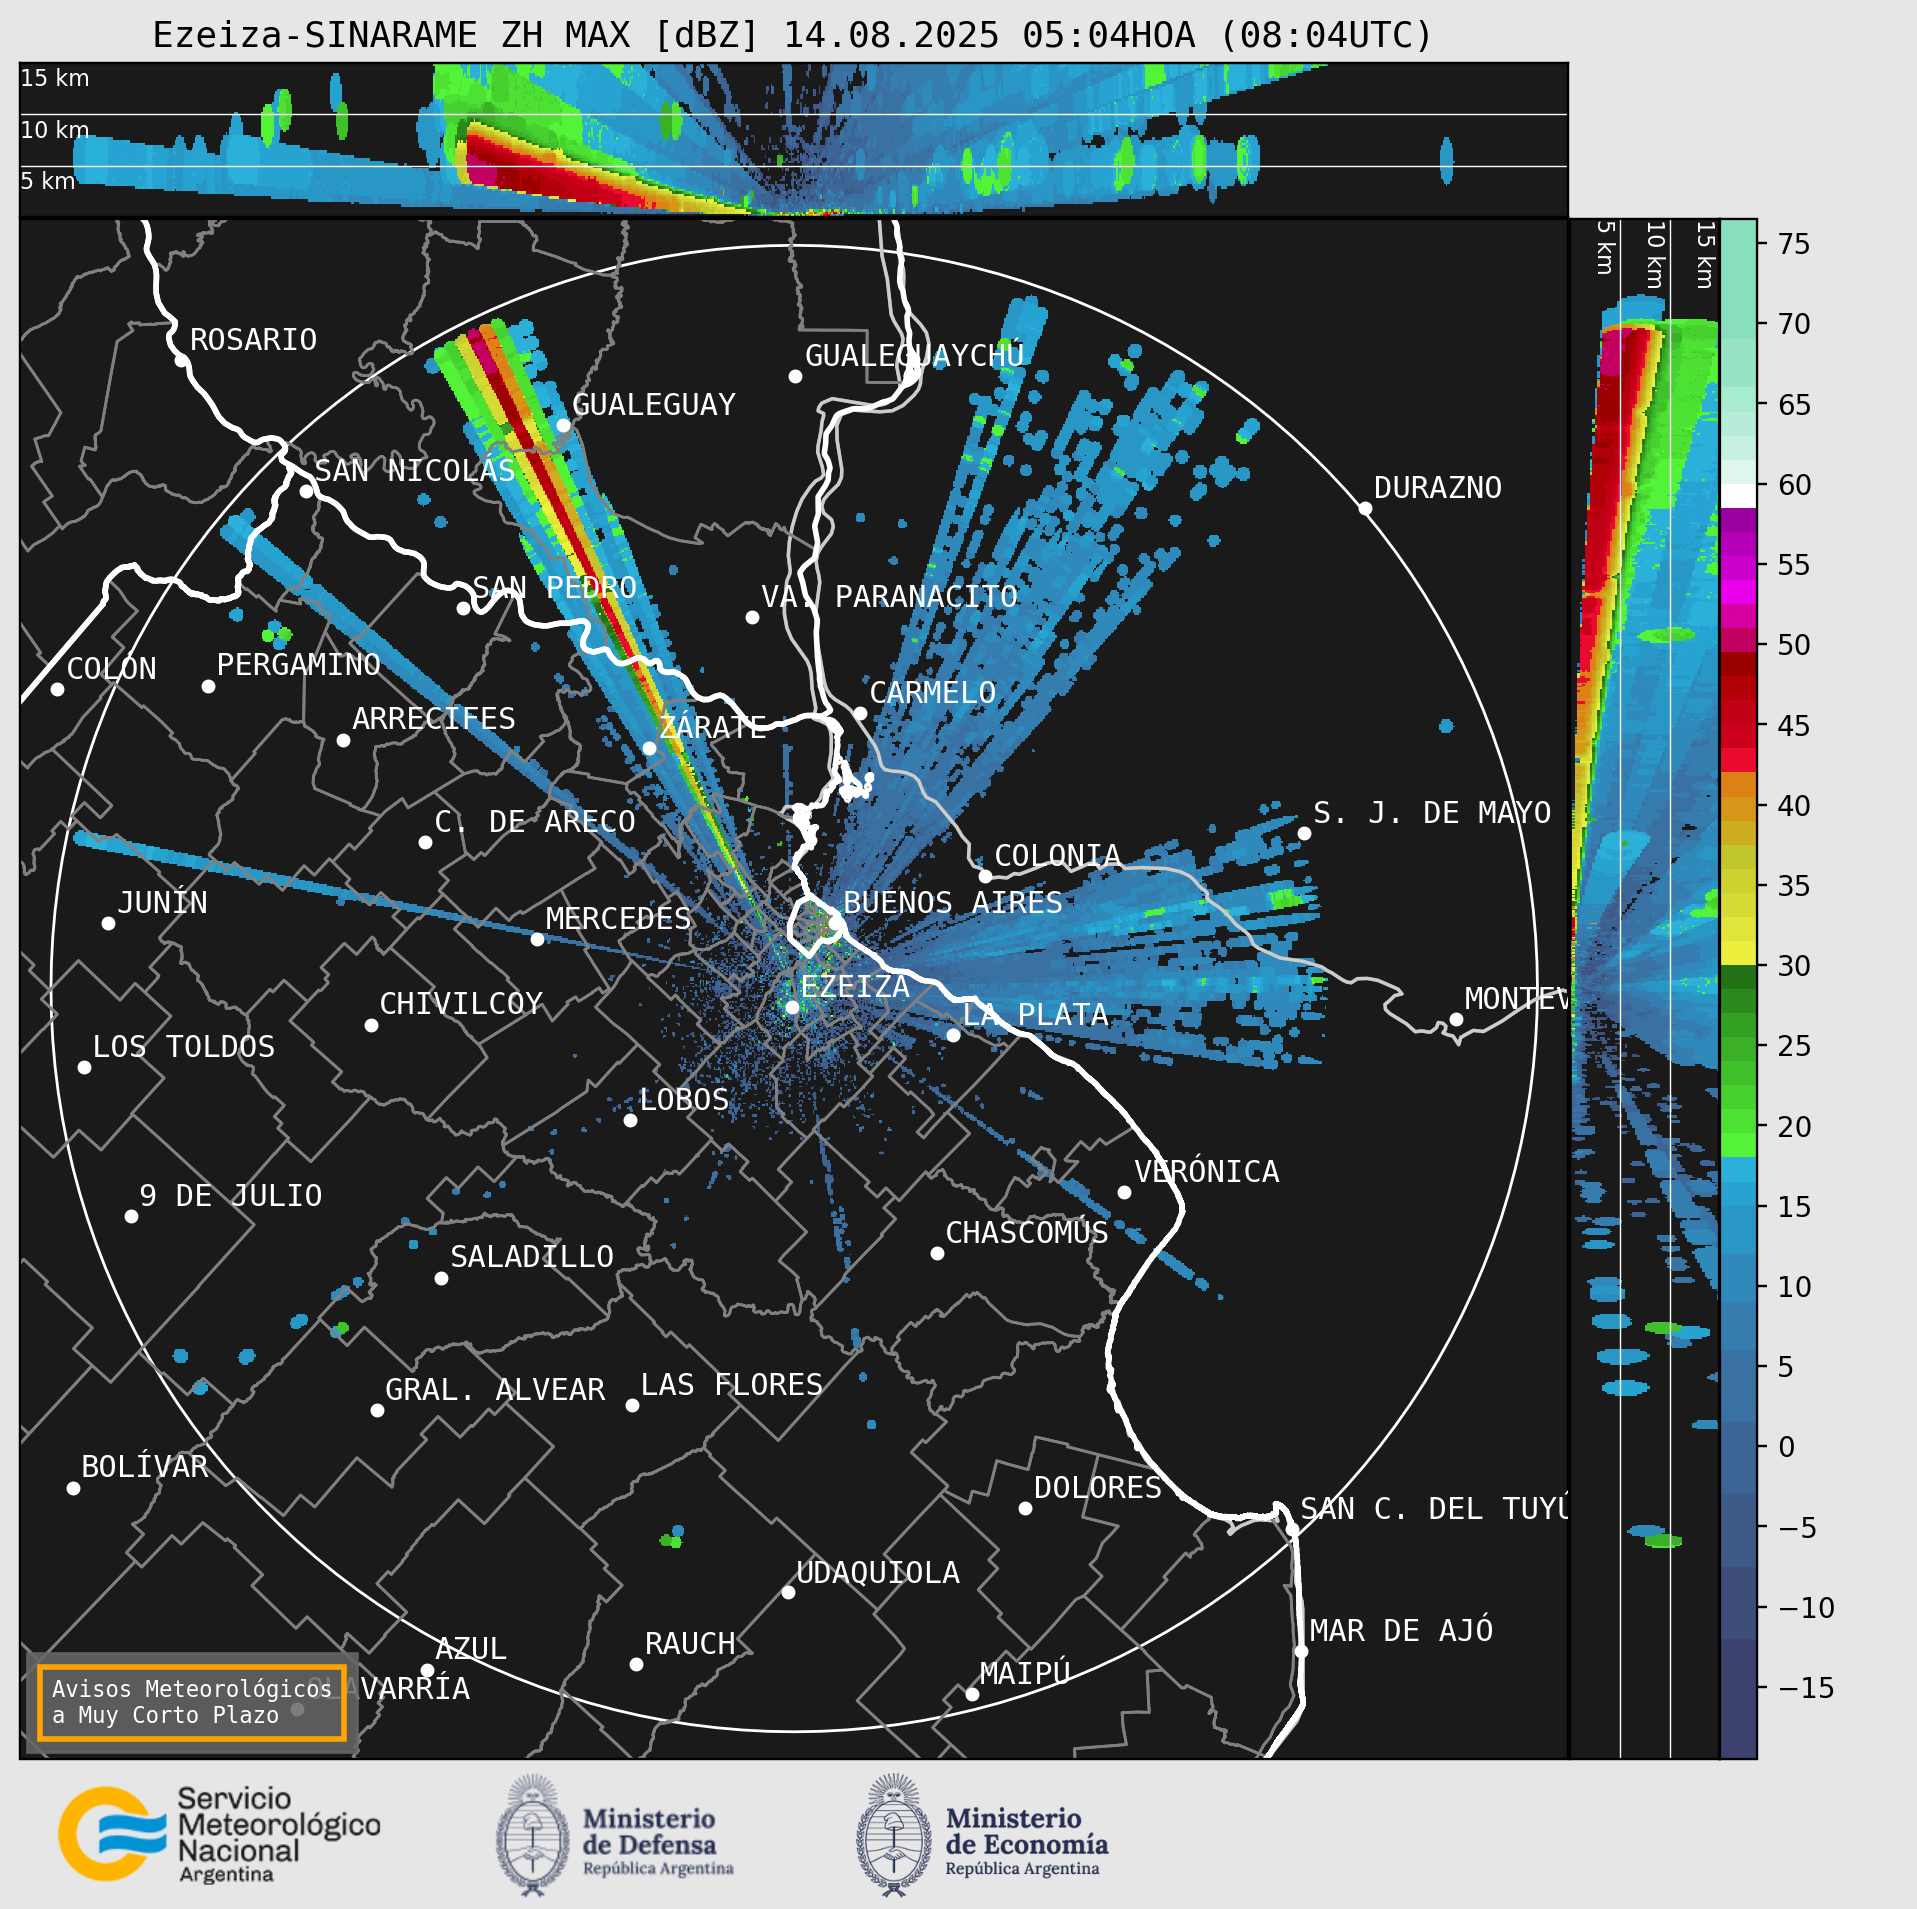Click the ARRECIFES label
This screenshot has width=1917, height=1909.
click(433, 718)
